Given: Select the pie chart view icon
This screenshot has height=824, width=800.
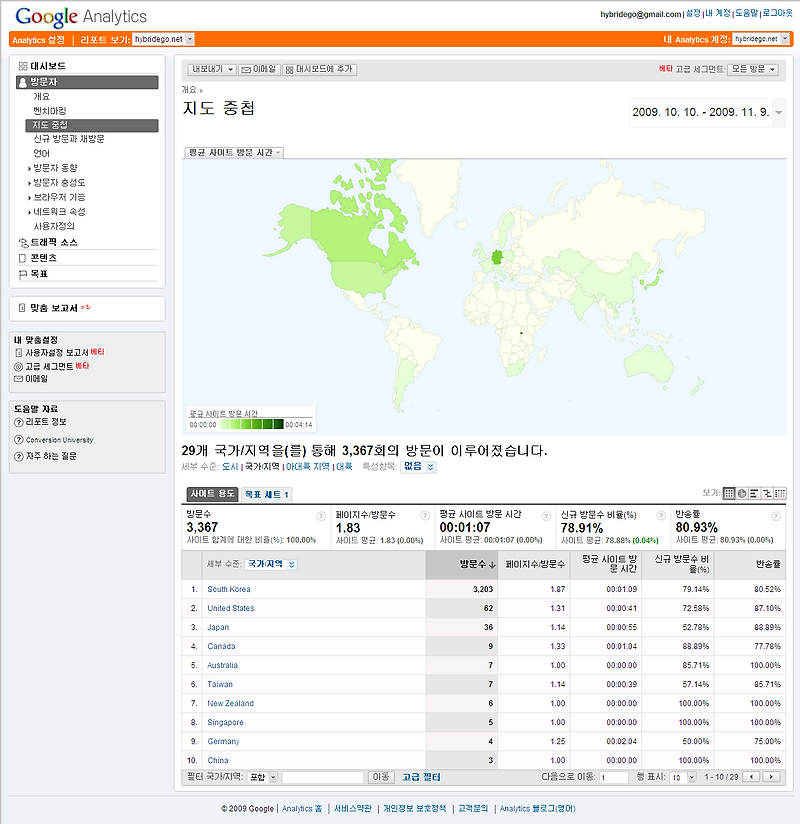Looking at the screenshot, I should coord(742,492).
